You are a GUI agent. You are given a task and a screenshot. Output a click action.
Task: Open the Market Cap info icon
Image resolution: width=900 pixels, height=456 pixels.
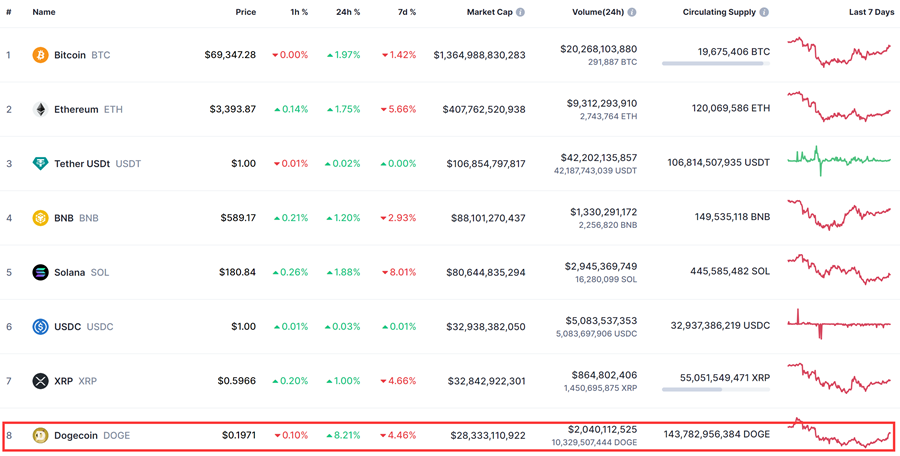pyautogui.click(x=520, y=13)
